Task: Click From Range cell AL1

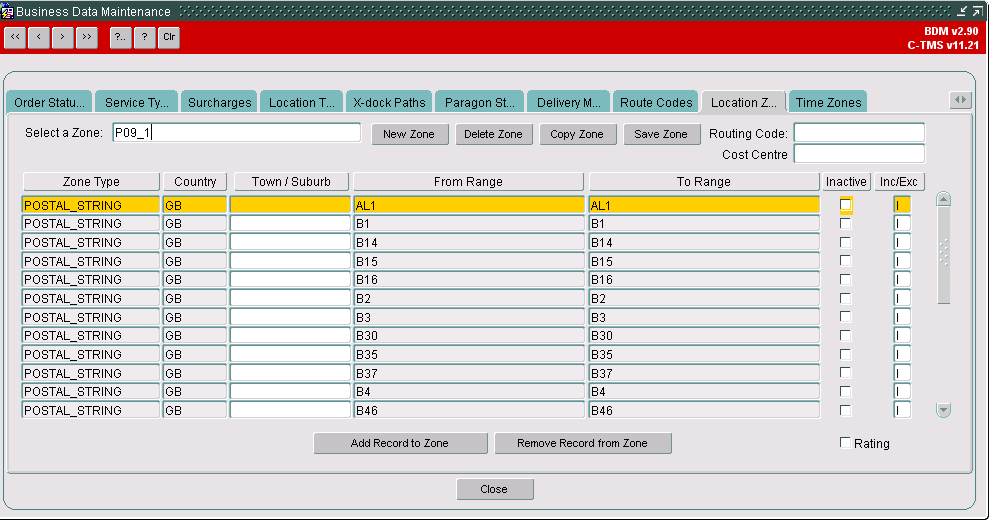Action: (x=469, y=205)
